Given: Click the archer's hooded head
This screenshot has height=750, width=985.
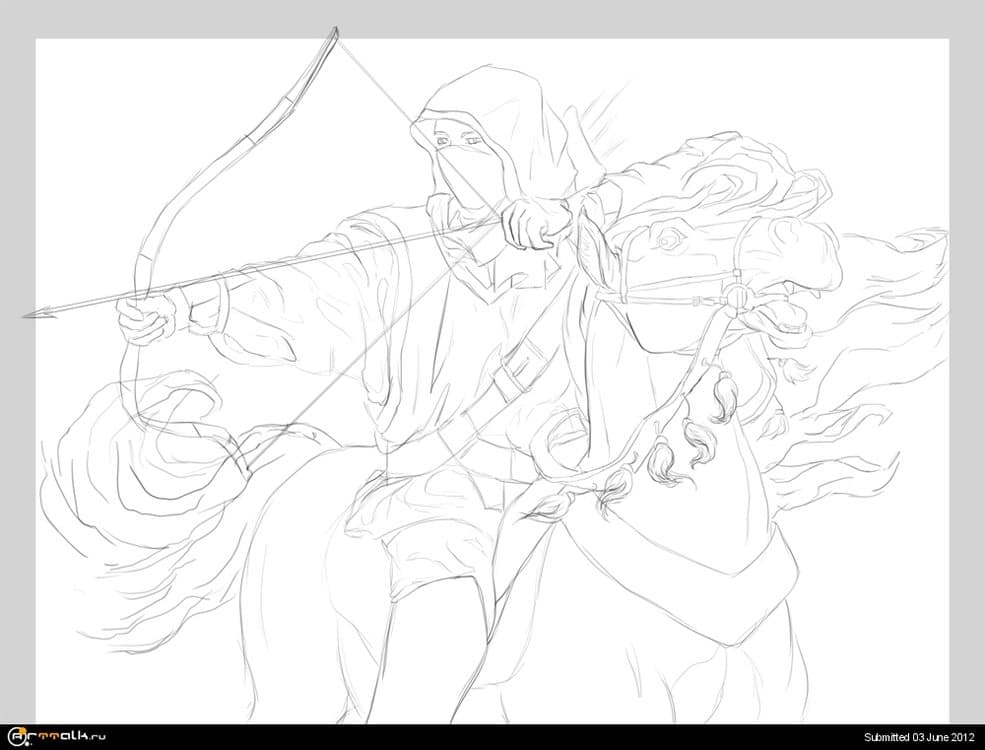Looking at the screenshot, I should tap(480, 110).
